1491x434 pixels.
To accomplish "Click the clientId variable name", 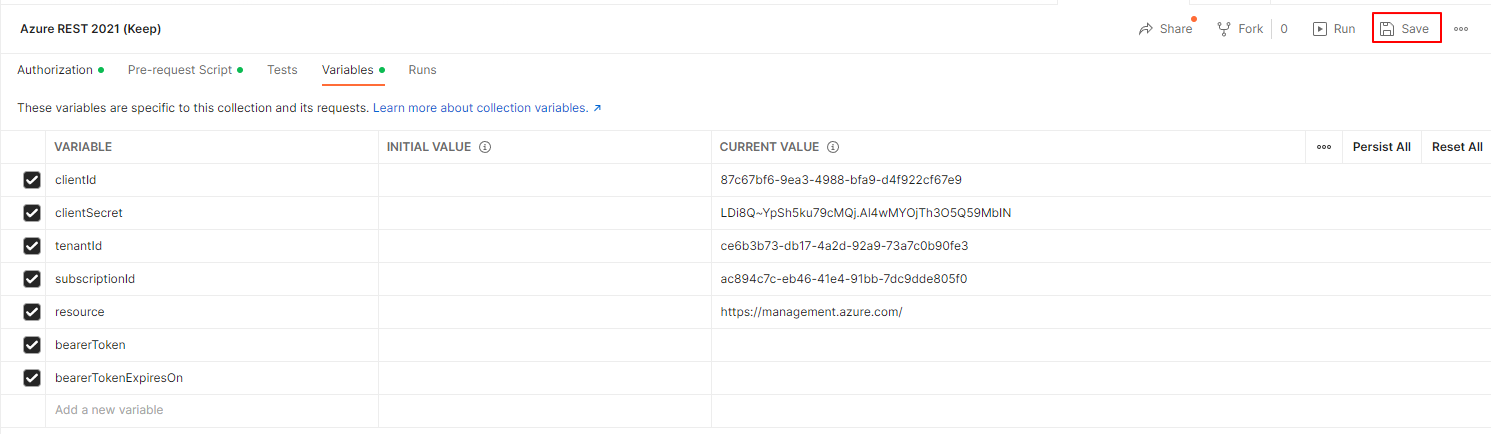I will click(75, 180).
